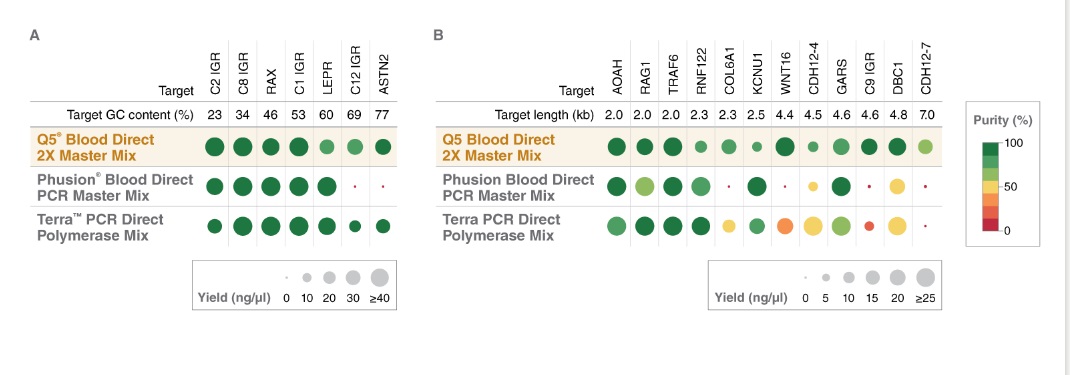Select the yellow Phusion DBC1 dot
Screen dimensions: 1070x375
pos(897,186)
